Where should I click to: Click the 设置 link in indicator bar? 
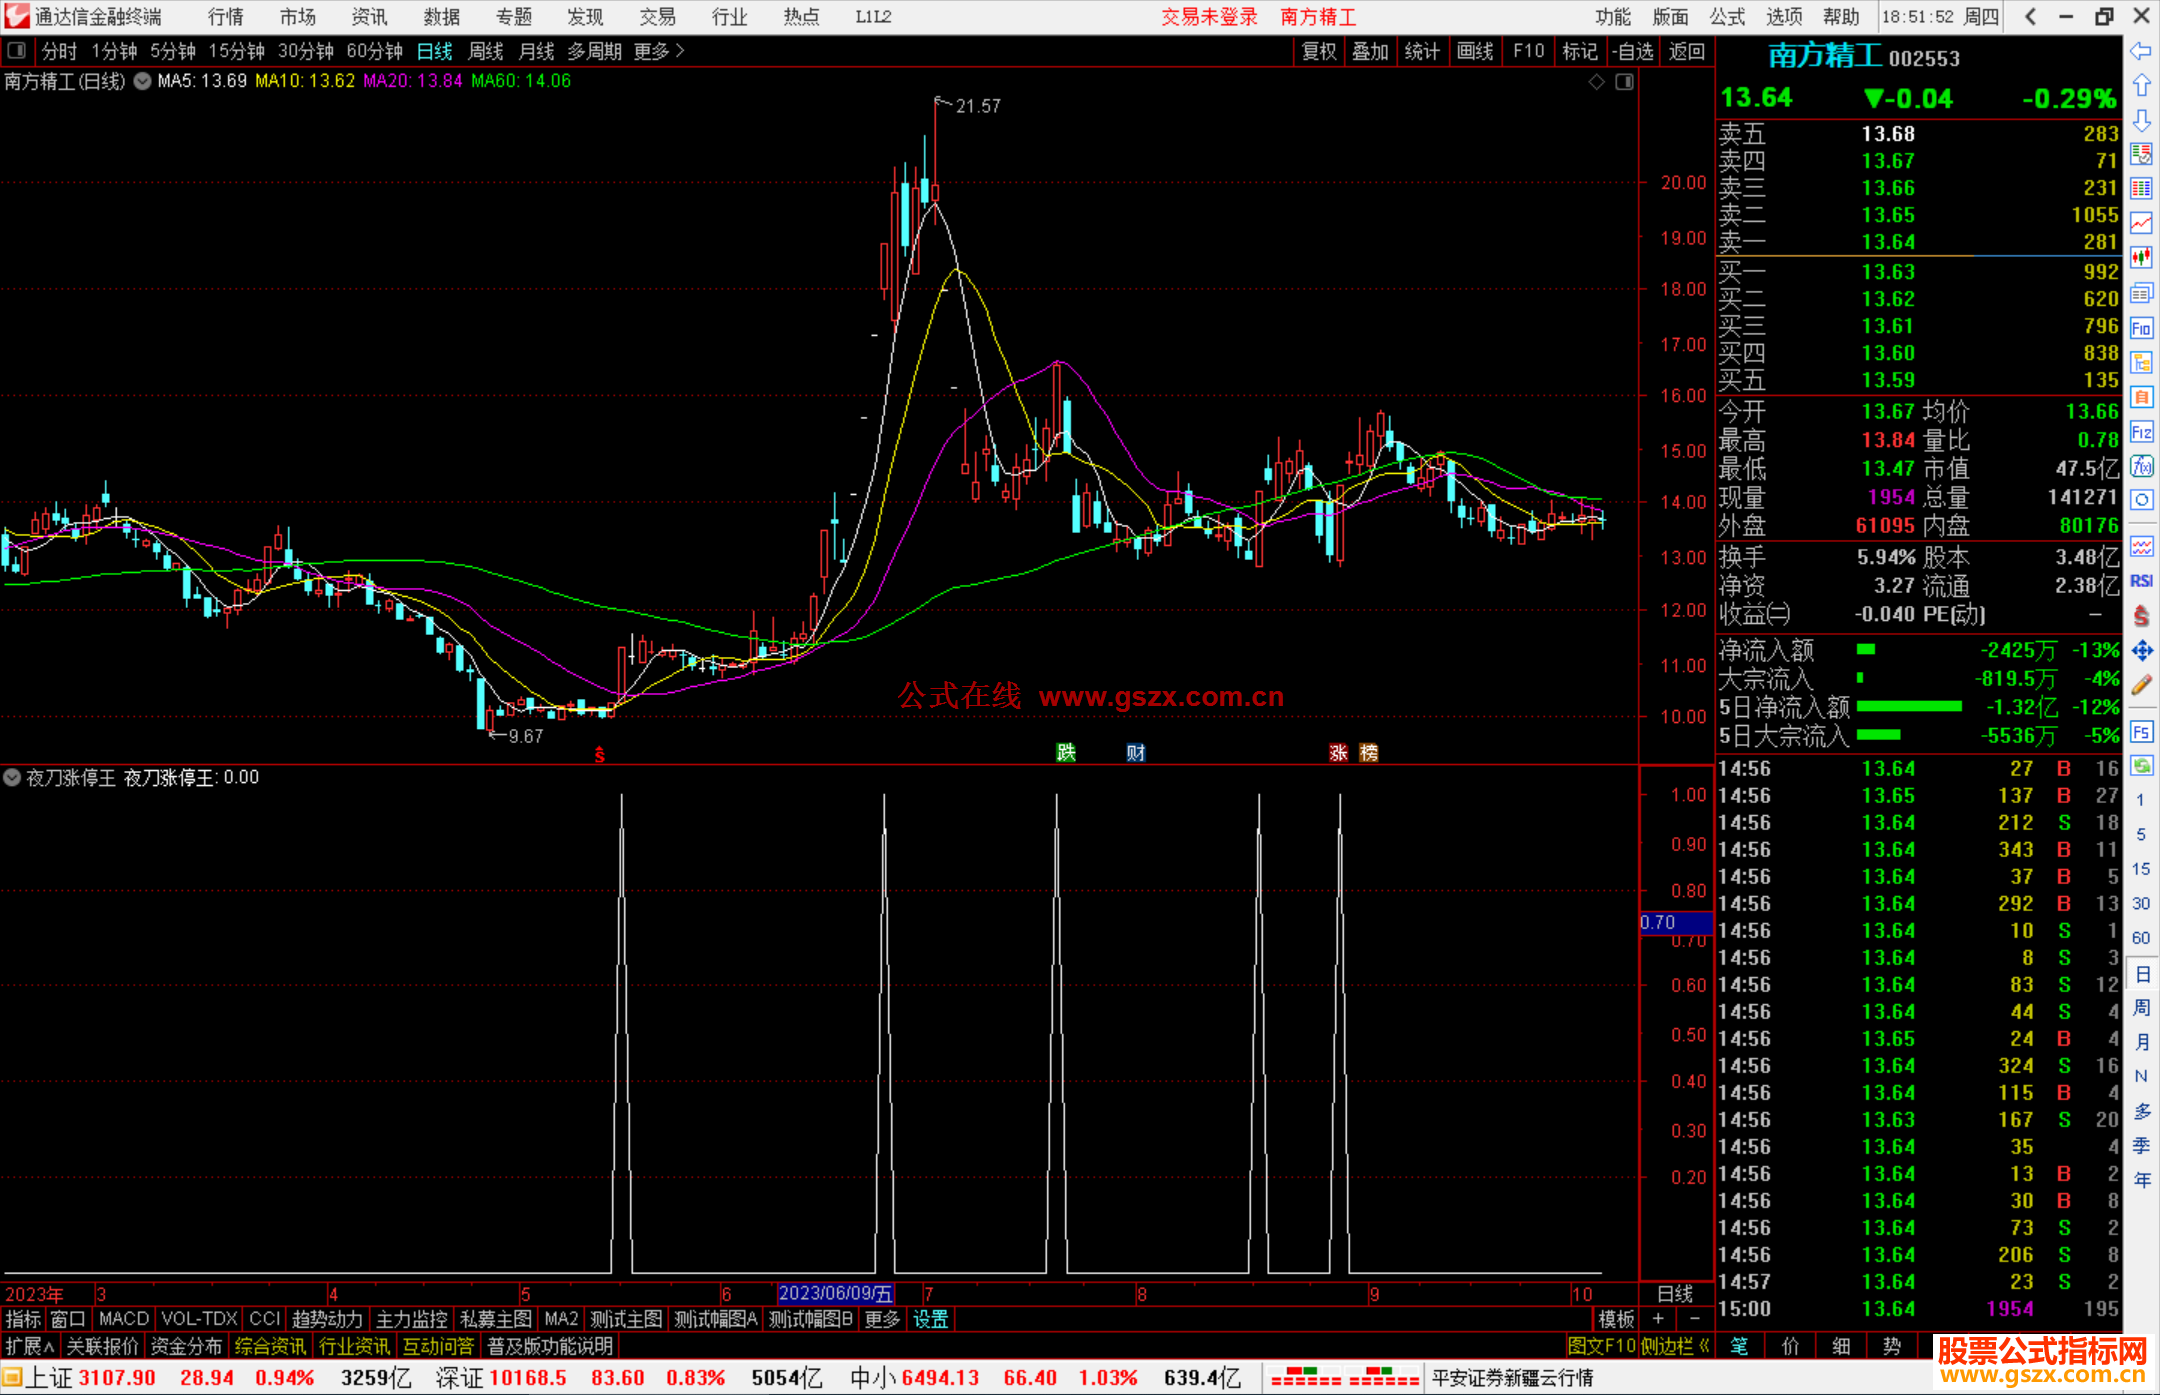tap(930, 1319)
